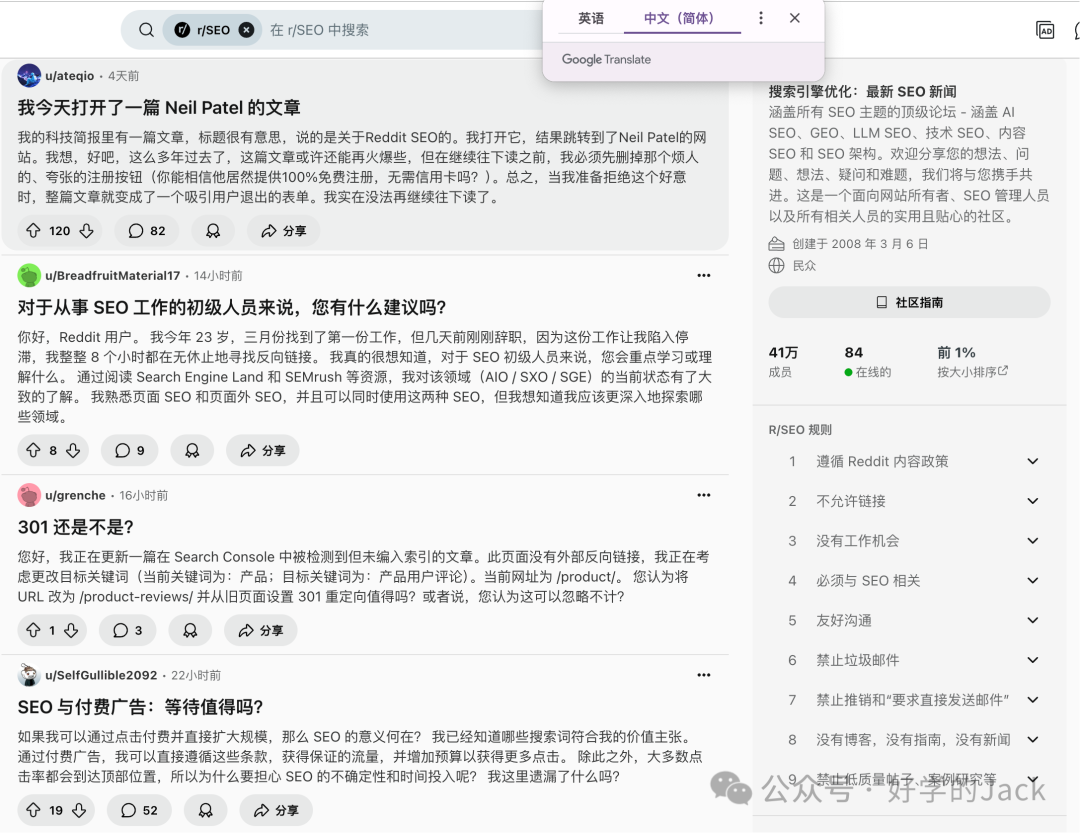
Task: Open post options on "SEO 与付费广告" post
Action: (703, 675)
